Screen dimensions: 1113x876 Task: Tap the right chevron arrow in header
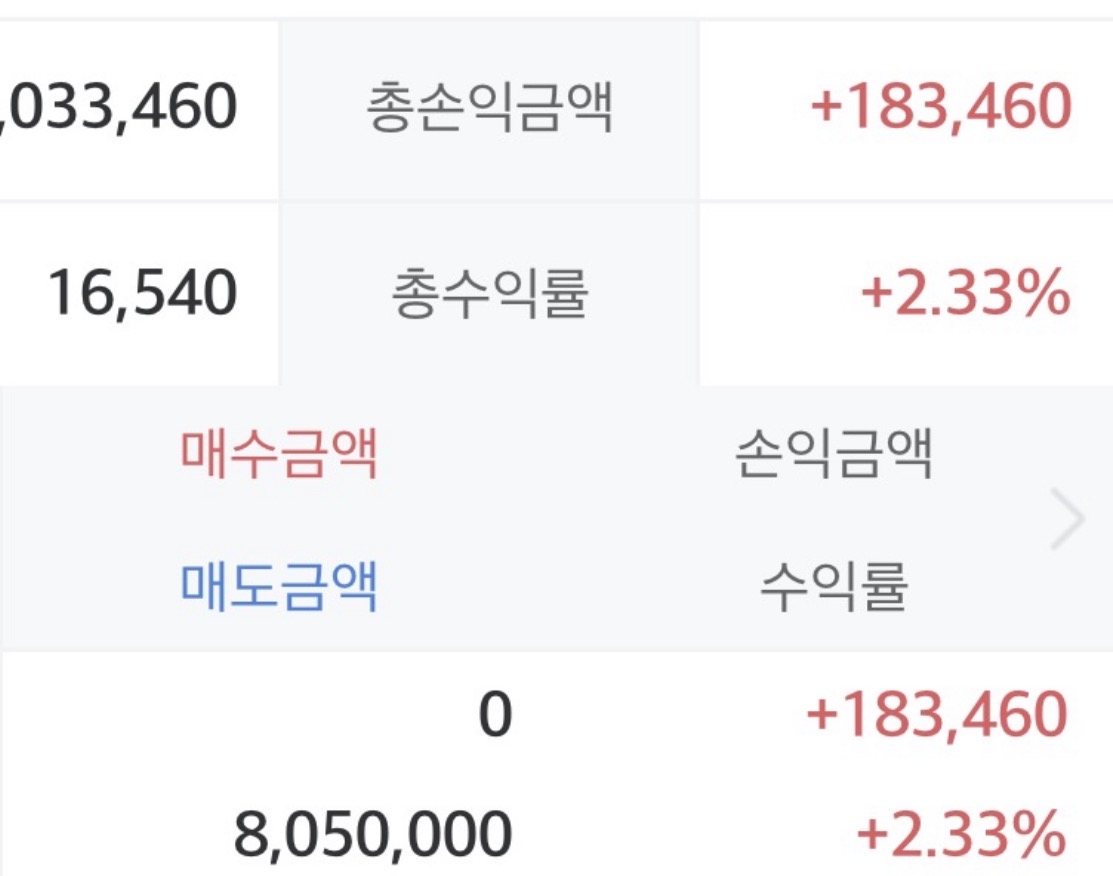(1067, 521)
